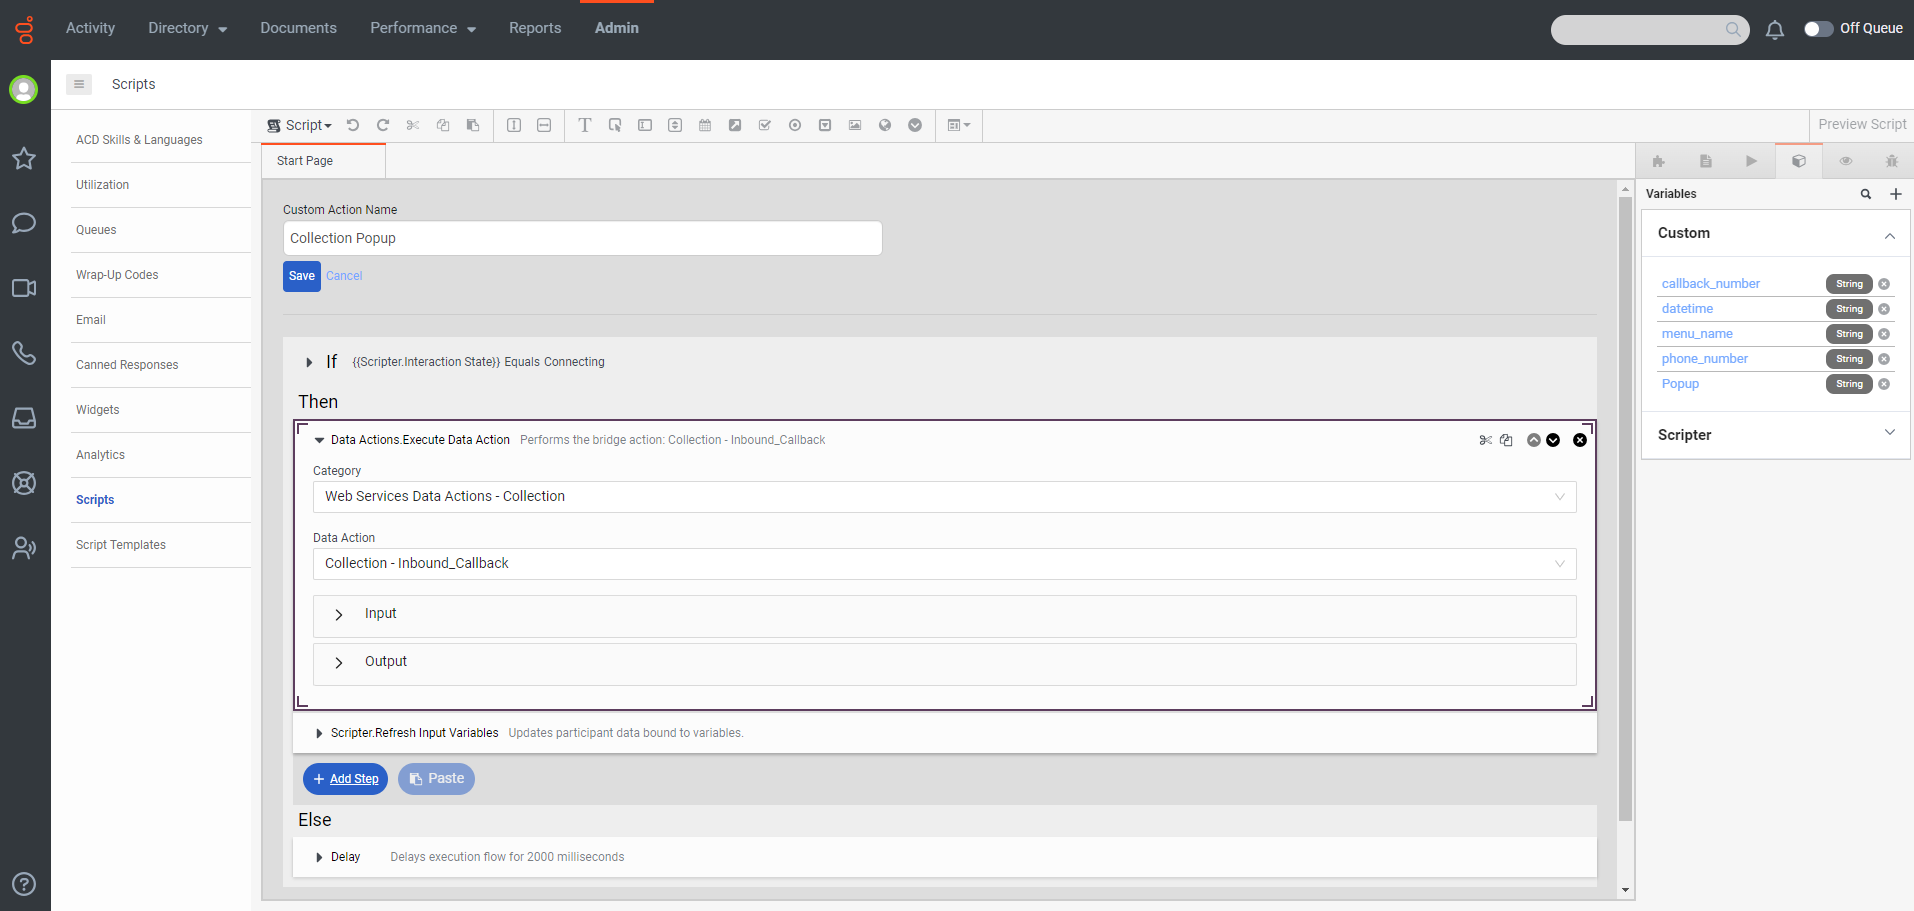Open the layout options toolbar dropdown
Image resolution: width=1914 pixels, height=911 pixels.
[959, 125]
